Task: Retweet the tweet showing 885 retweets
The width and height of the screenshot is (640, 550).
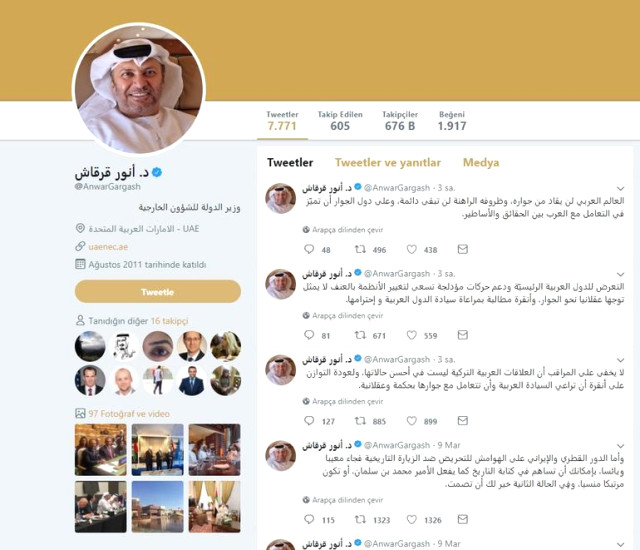Action: (360, 420)
